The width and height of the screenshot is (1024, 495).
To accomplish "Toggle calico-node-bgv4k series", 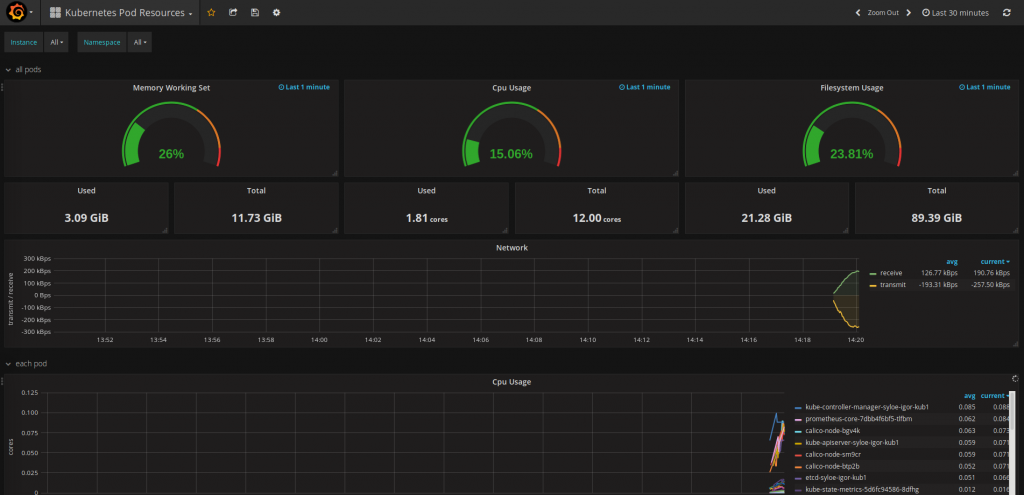I will coord(832,431).
